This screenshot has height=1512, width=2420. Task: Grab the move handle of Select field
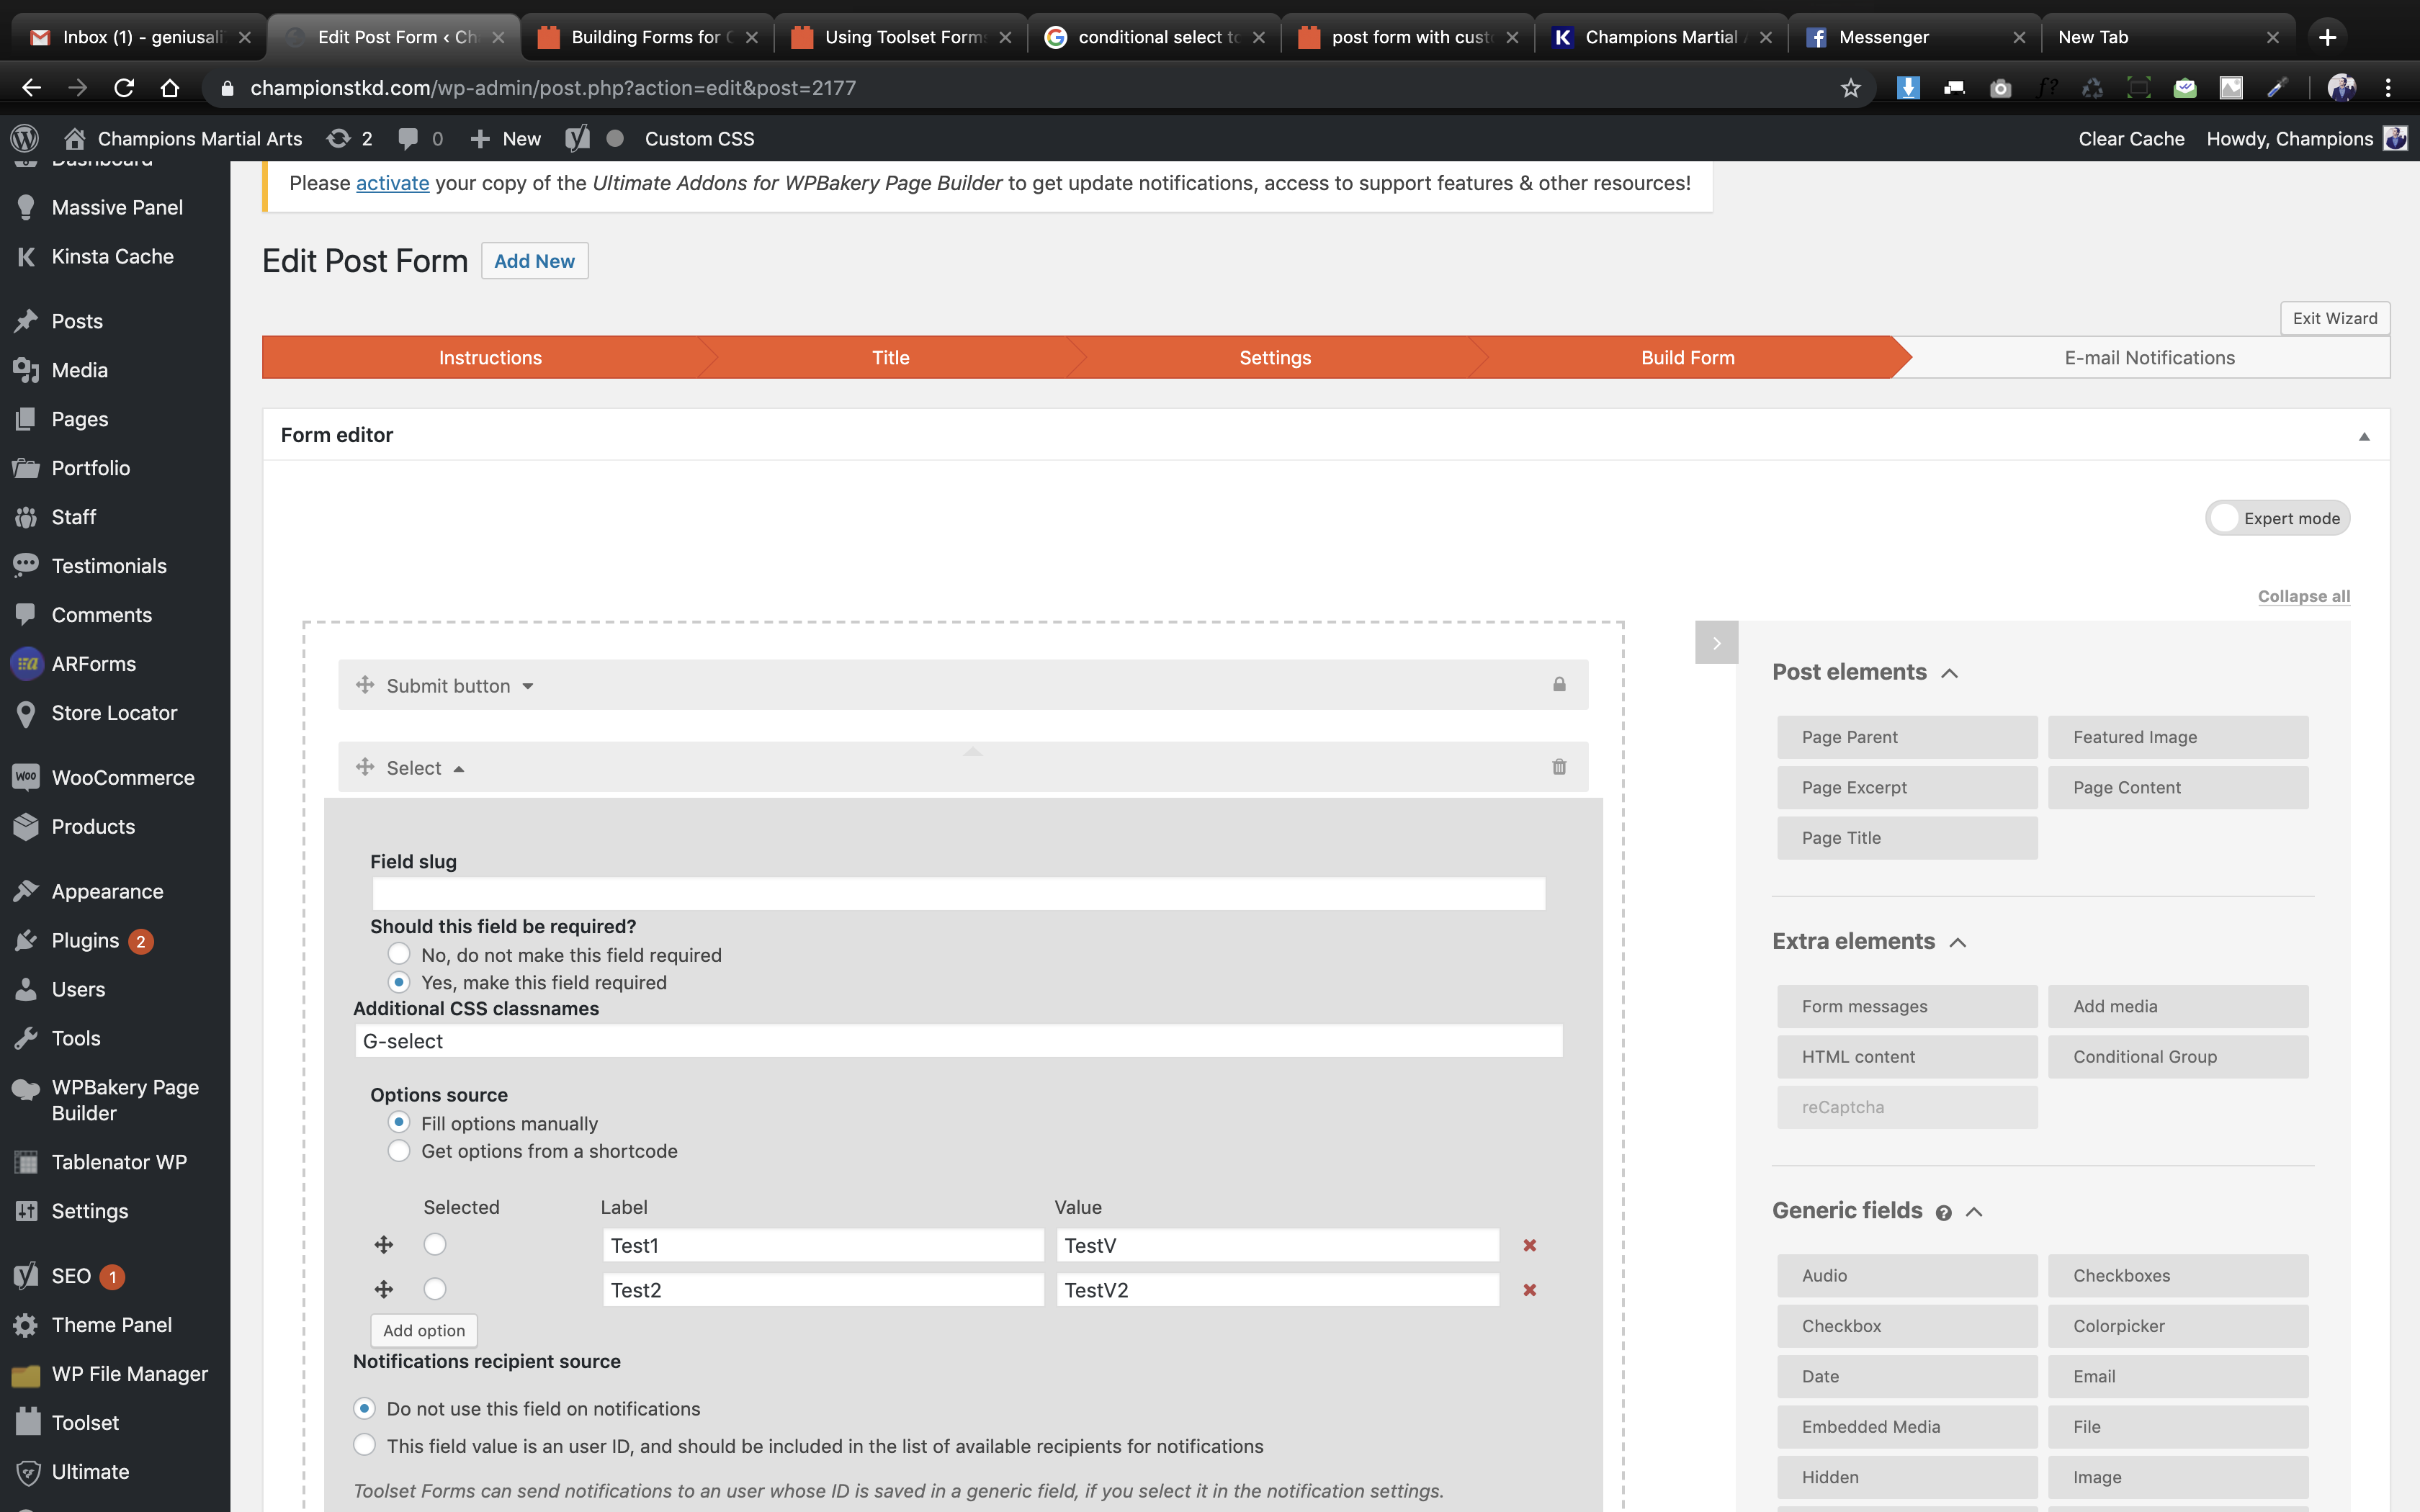coord(365,767)
